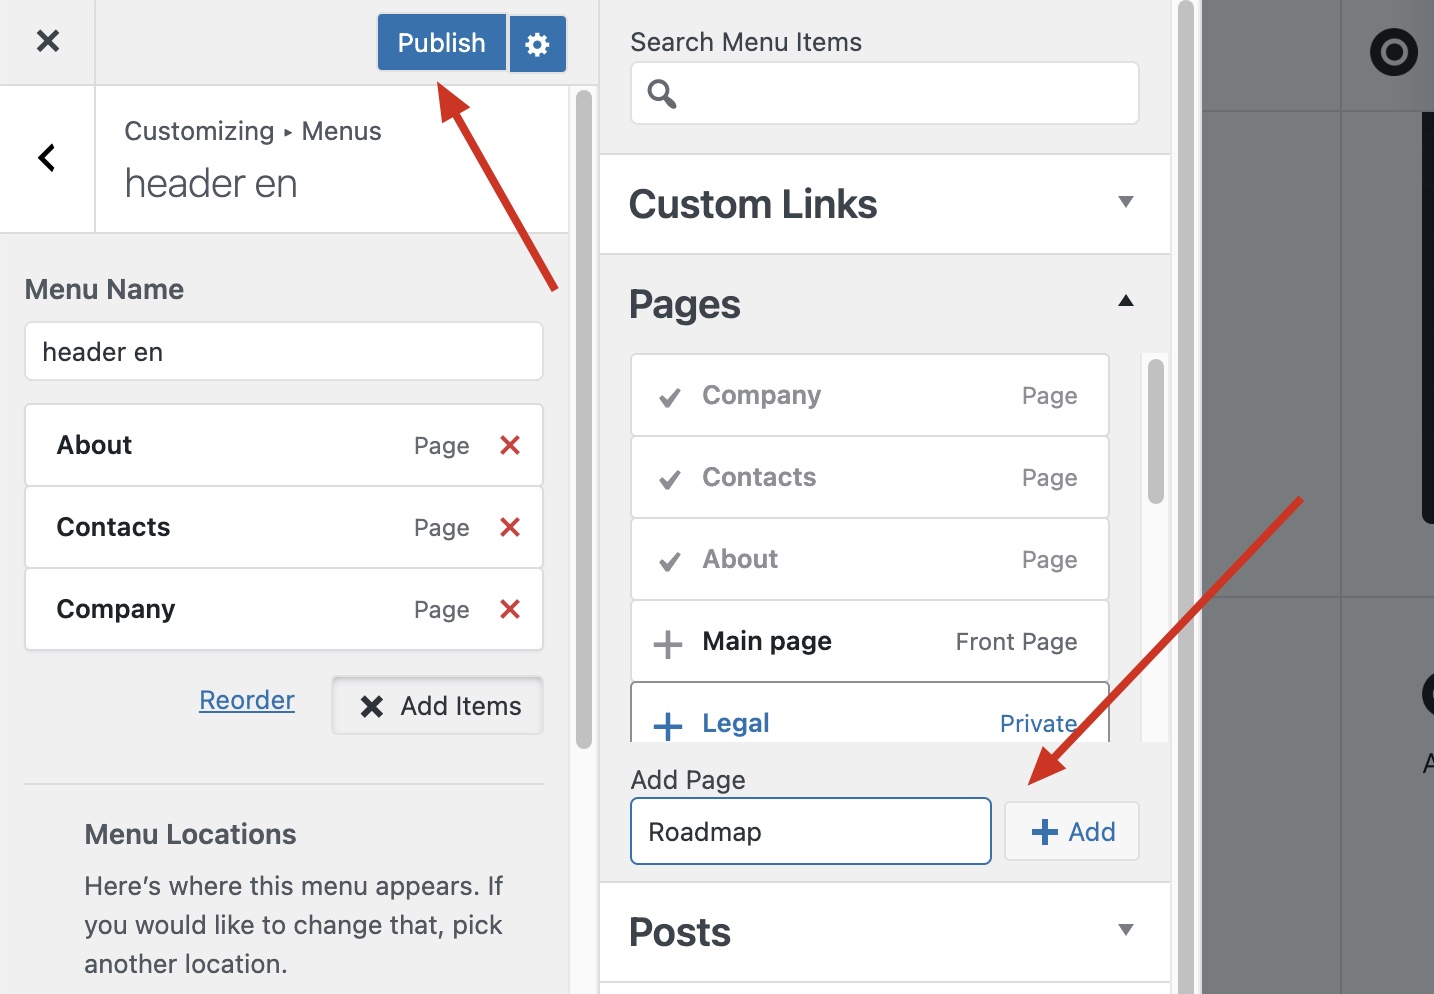The width and height of the screenshot is (1434, 994).
Task: Open publish settings gear icon
Action: (x=537, y=44)
